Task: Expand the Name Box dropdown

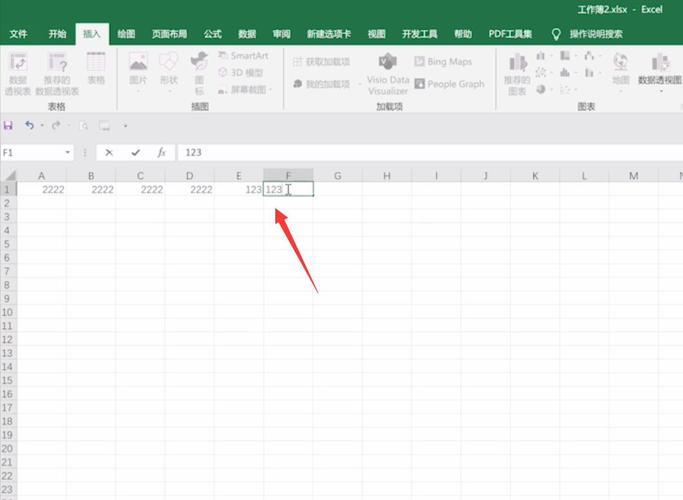Action: coord(68,152)
